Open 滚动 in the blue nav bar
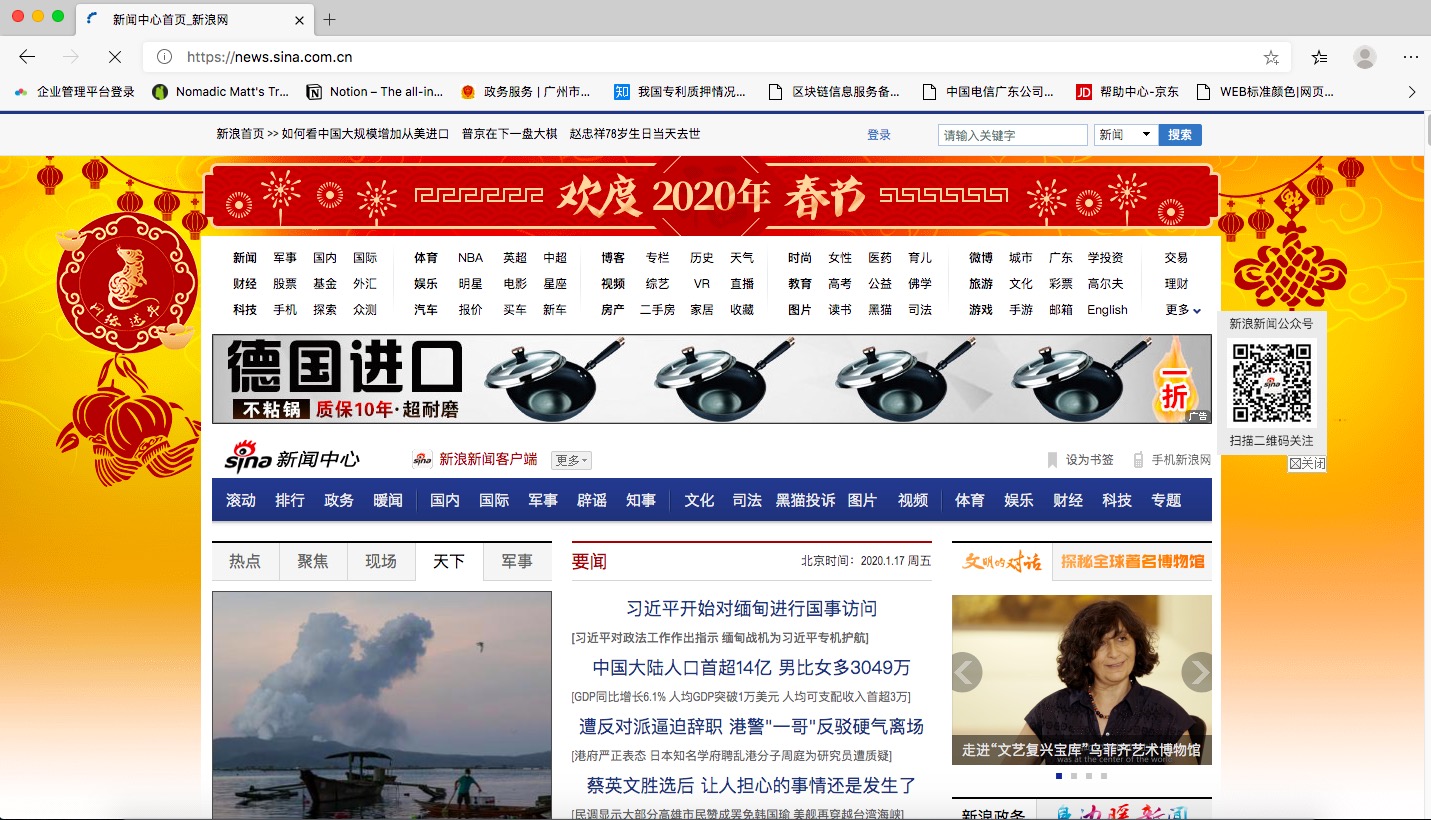Image resolution: width=1431 pixels, height=820 pixels. pyautogui.click(x=241, y=500)
